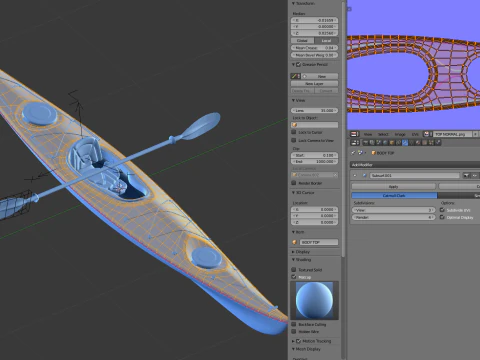Image resolution: width=480 pixels, height=360 pixels.
Task: Click the Properties editor type icon
Action: pos(355,143)
